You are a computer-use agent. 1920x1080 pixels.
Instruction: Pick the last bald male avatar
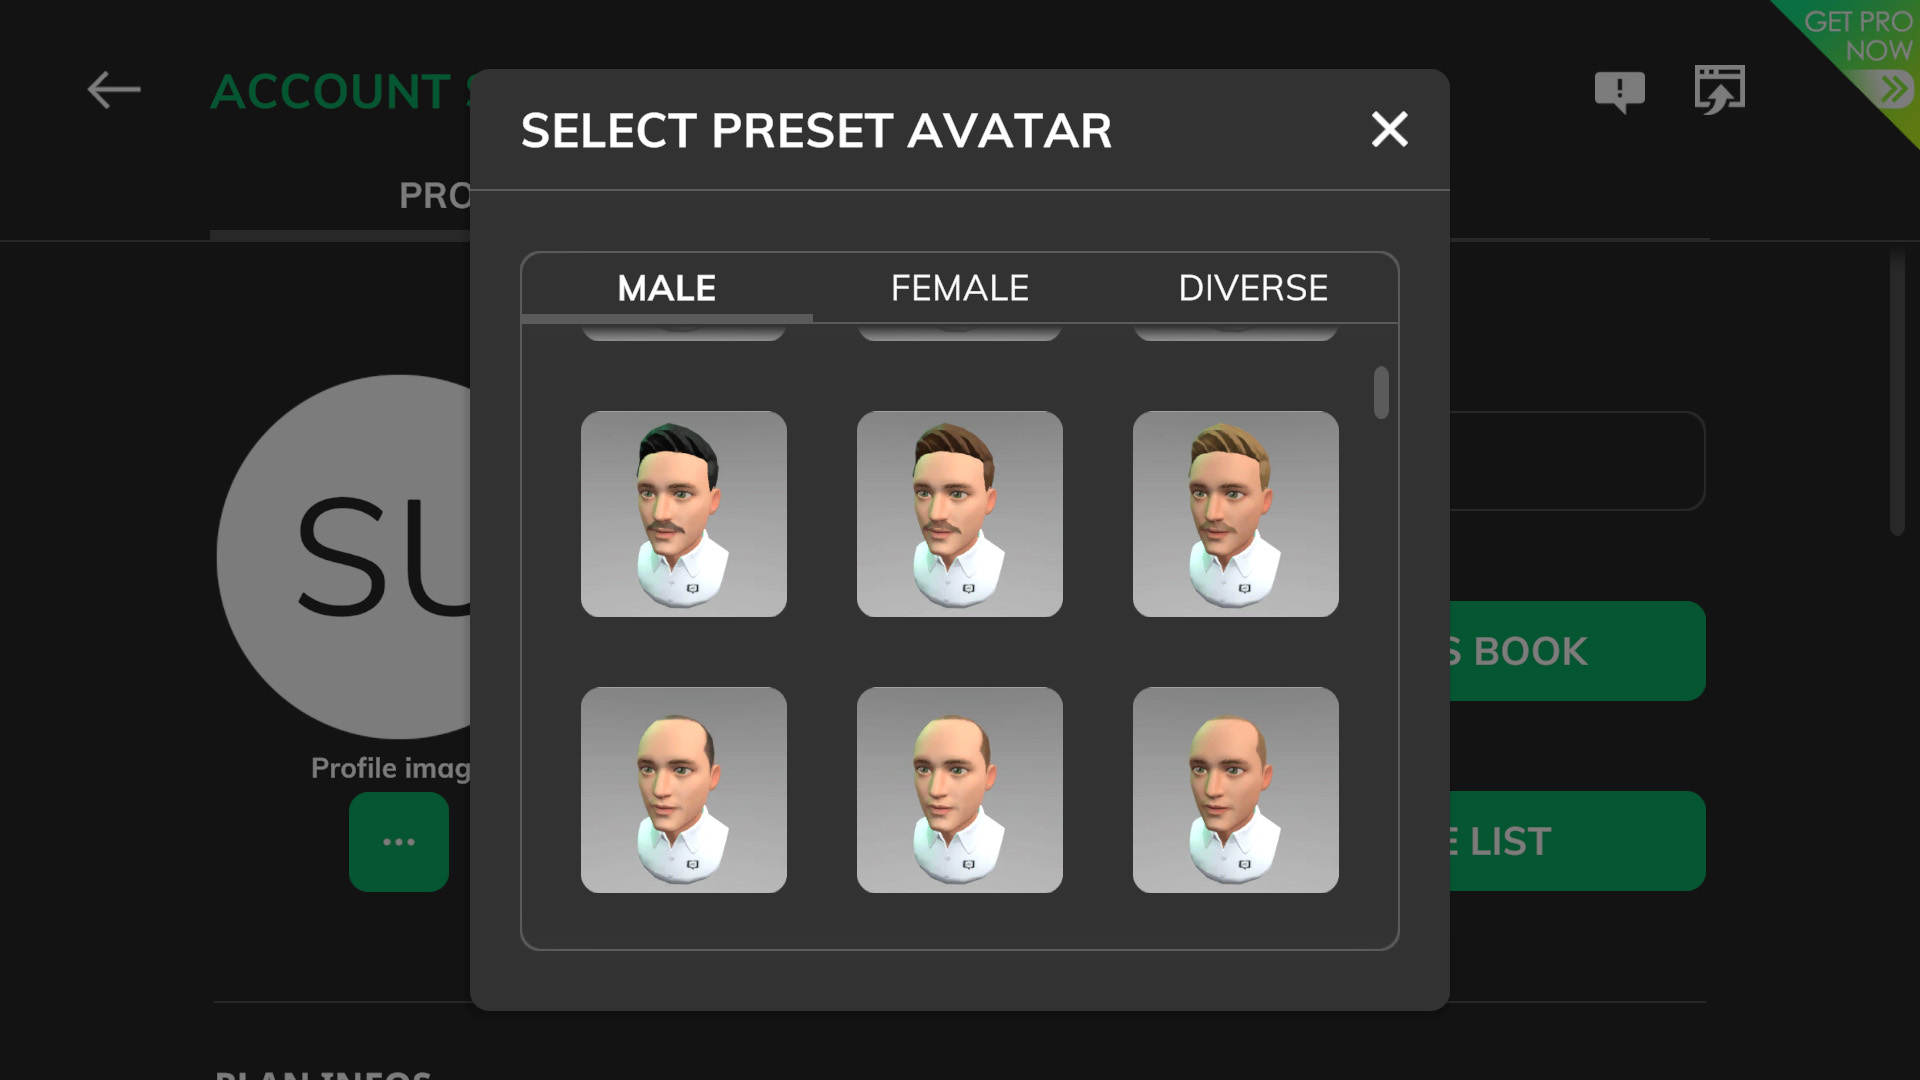click(1236, 790)
